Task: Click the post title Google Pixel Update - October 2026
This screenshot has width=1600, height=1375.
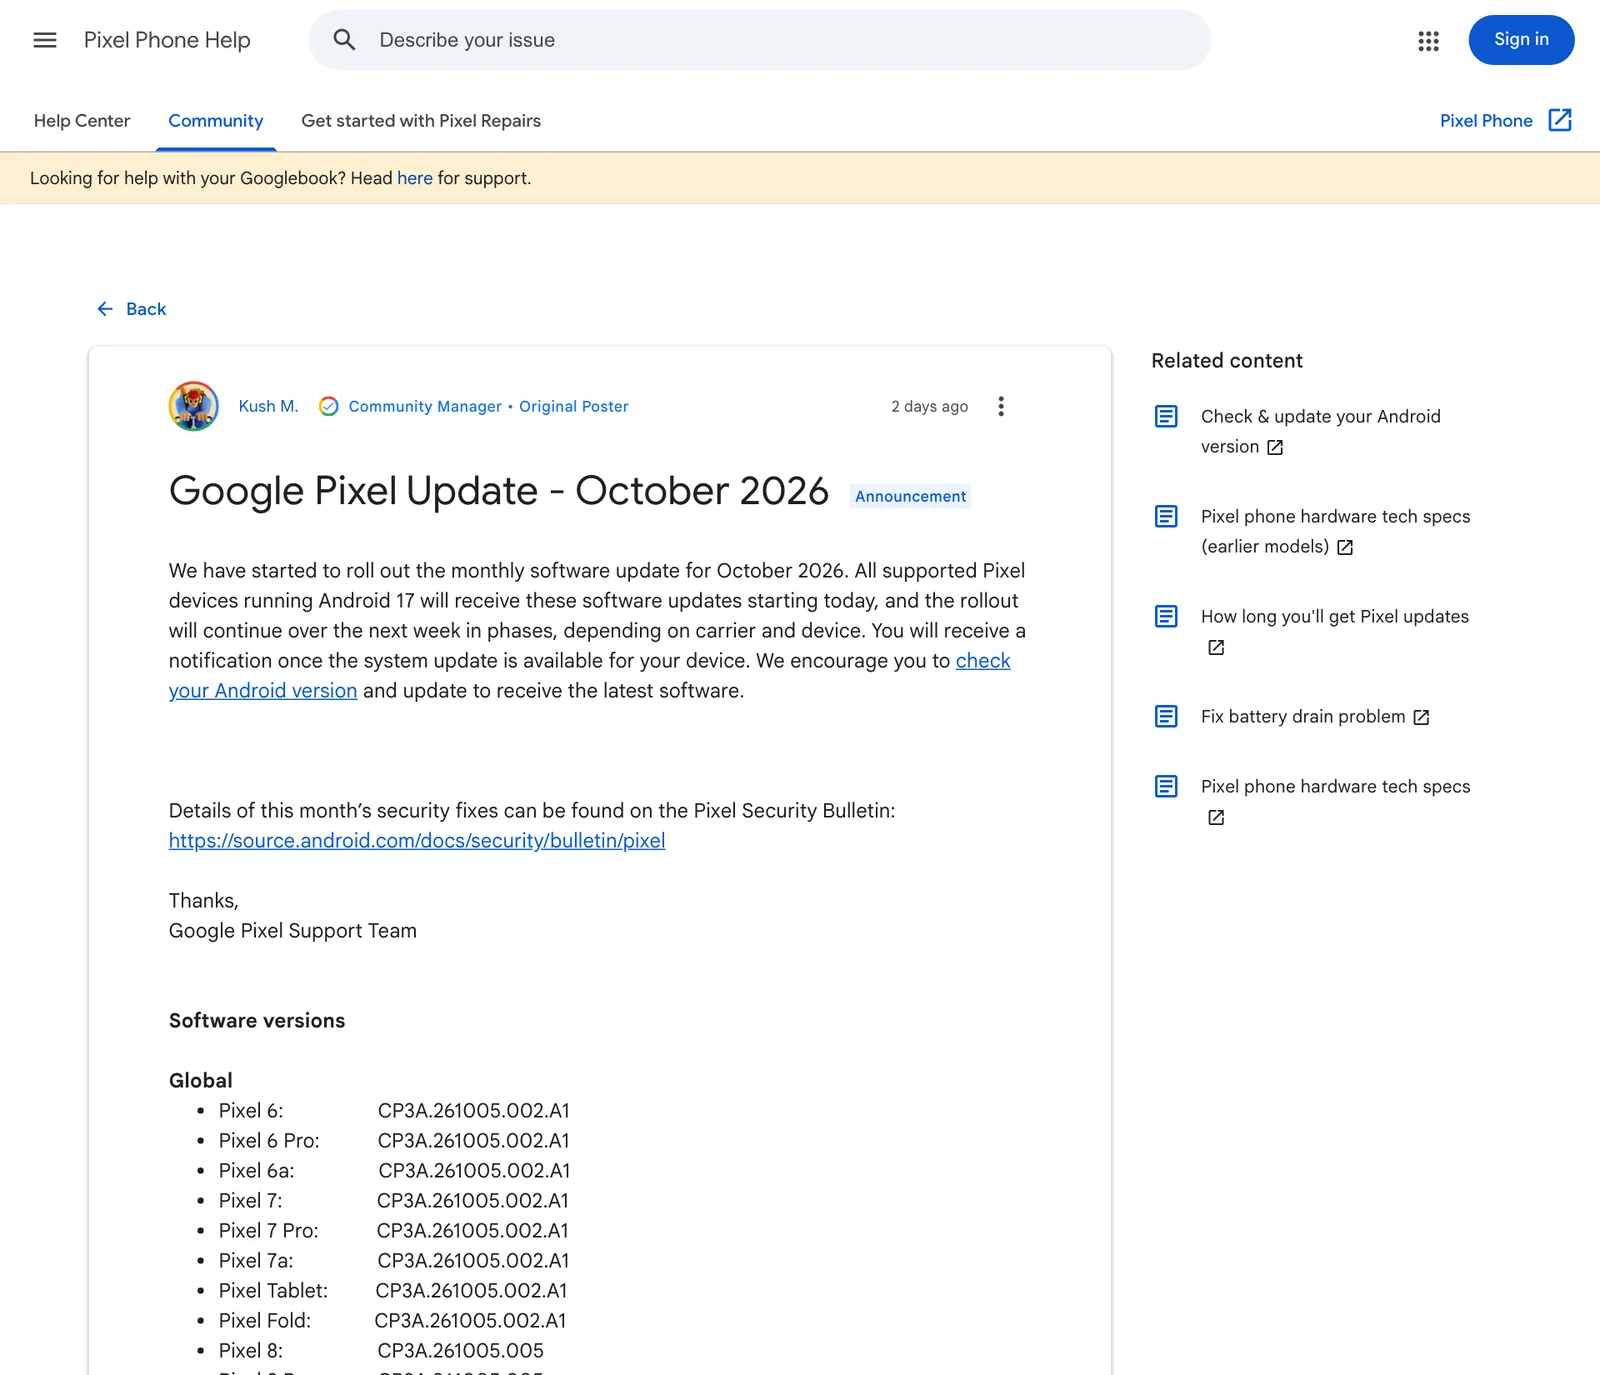Action: coord(499,491)
